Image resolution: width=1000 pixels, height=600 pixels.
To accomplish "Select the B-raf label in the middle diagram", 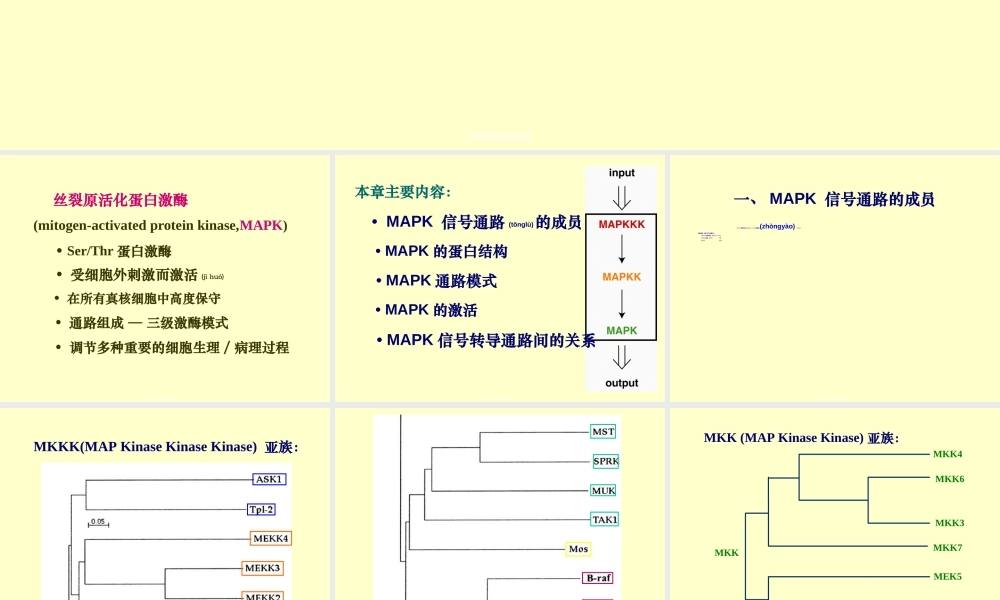I will (598, 578).
